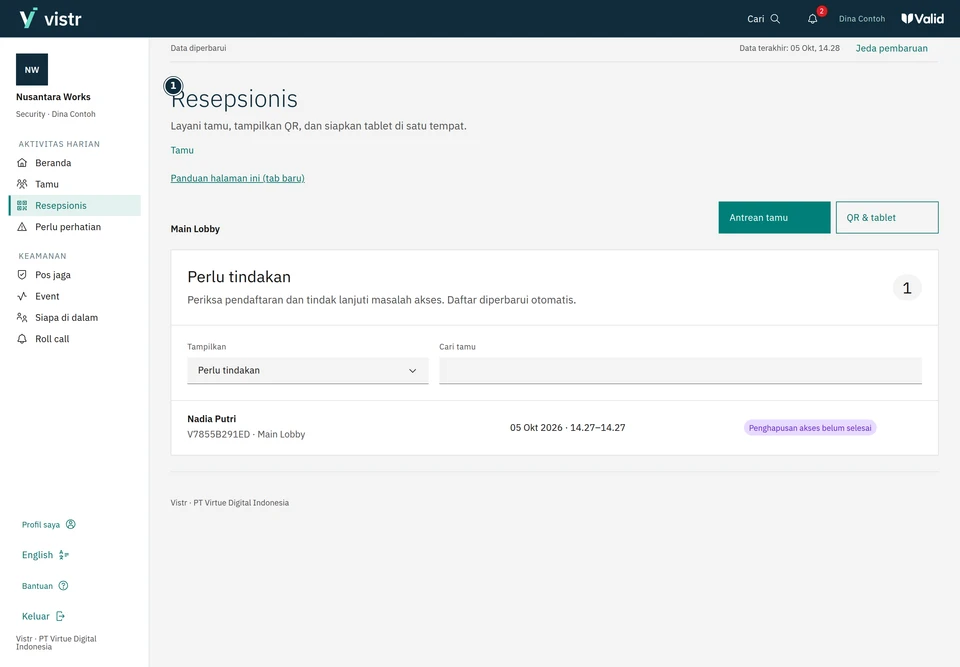Click the Bantuan question mark icon
The height and width of the screenshot is (667, 960).
click(x=63, y=586)
